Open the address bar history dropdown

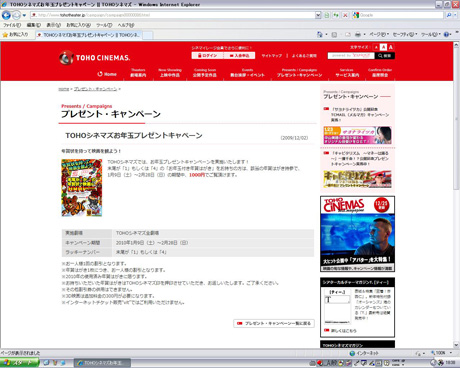click(x=318, y=15)
